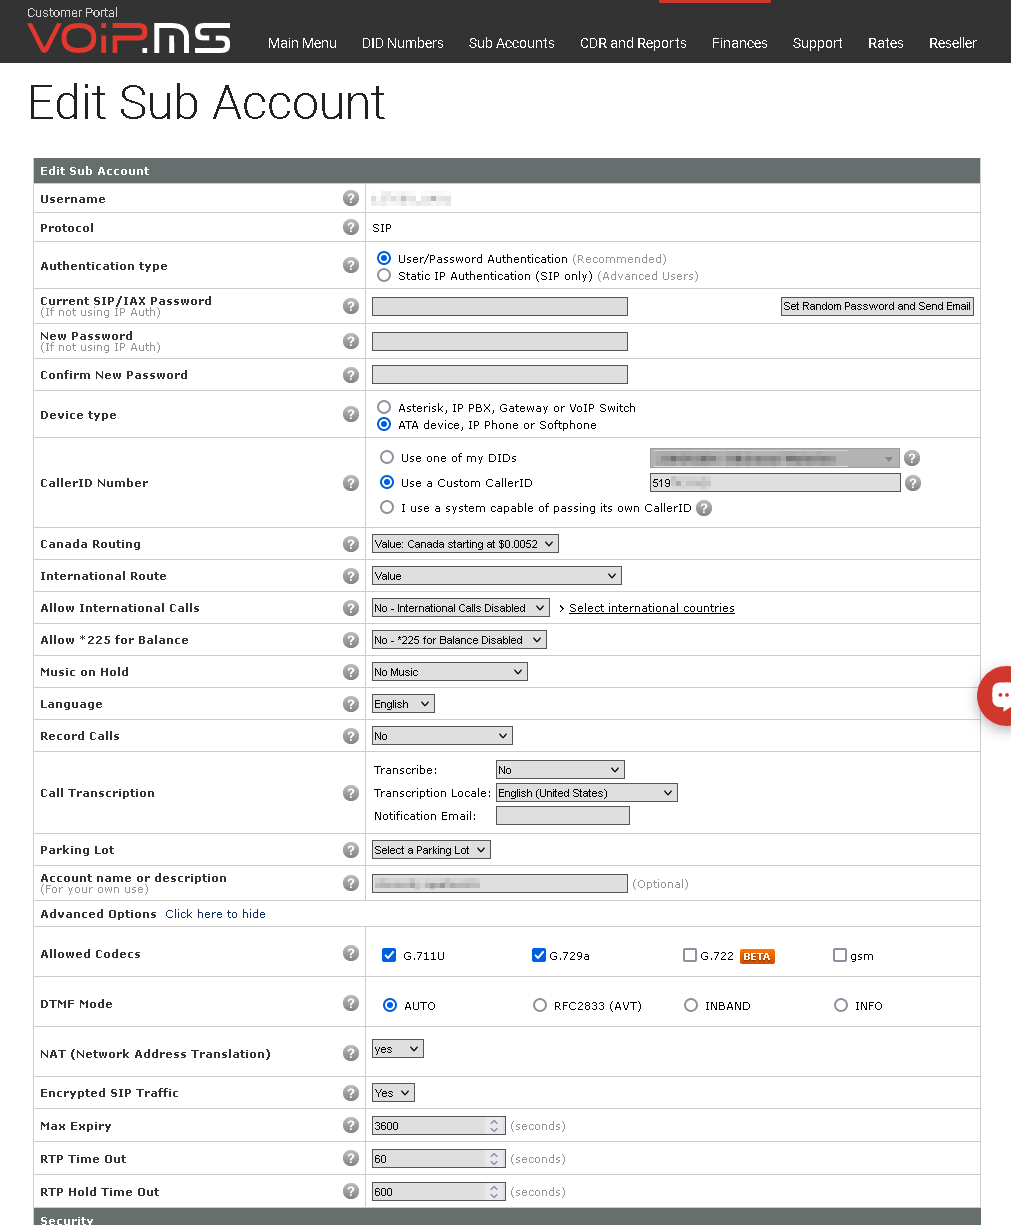1011x1225 pixels.
Task: Open the Language dropdown
Action: click(403, 704)
